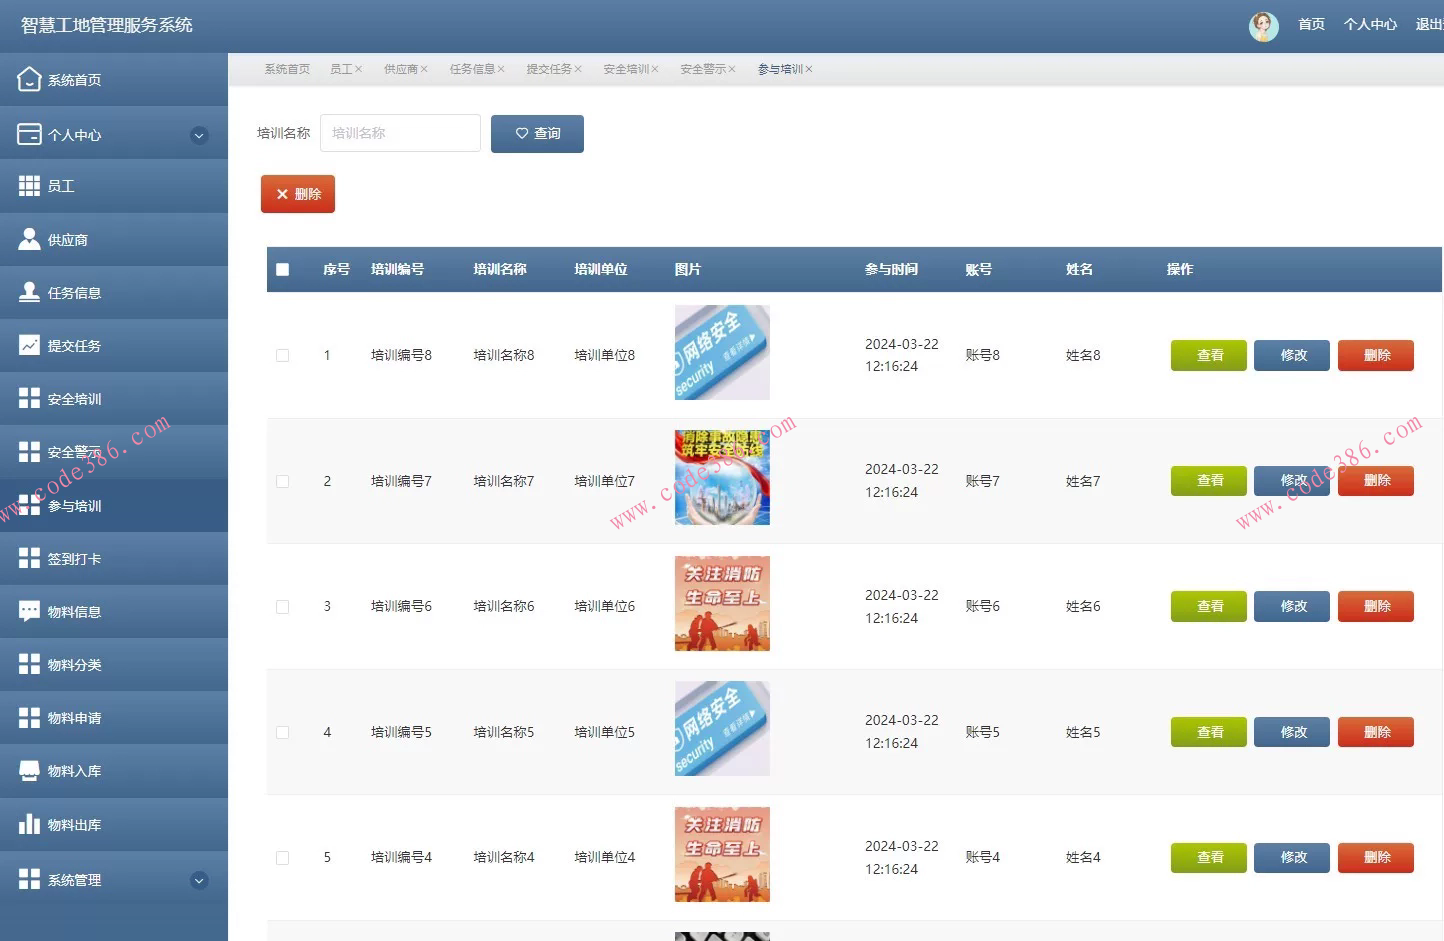
Task: Click the 物料出库 material outbound icon
Action: 29,823
